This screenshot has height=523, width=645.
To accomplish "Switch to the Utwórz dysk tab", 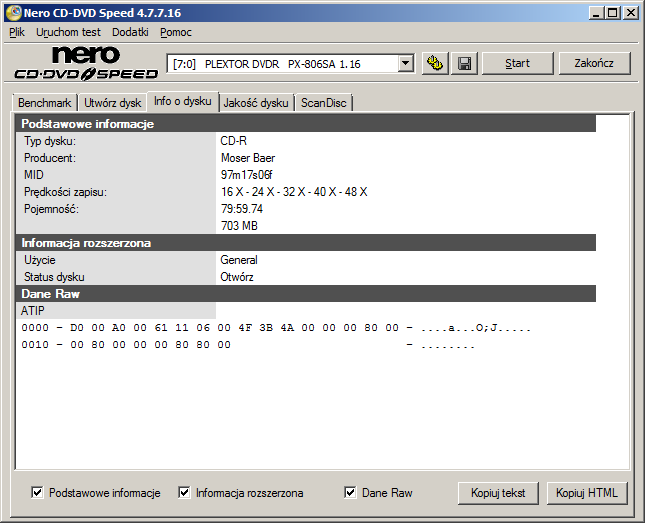I will tap(112, 102).
